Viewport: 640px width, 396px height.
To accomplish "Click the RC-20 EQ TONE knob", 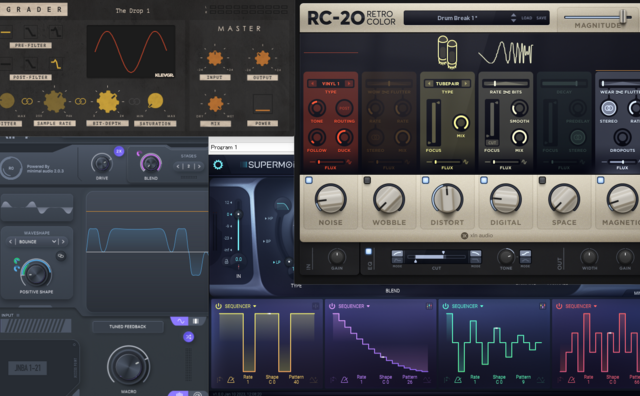I will tap(506, 257).
